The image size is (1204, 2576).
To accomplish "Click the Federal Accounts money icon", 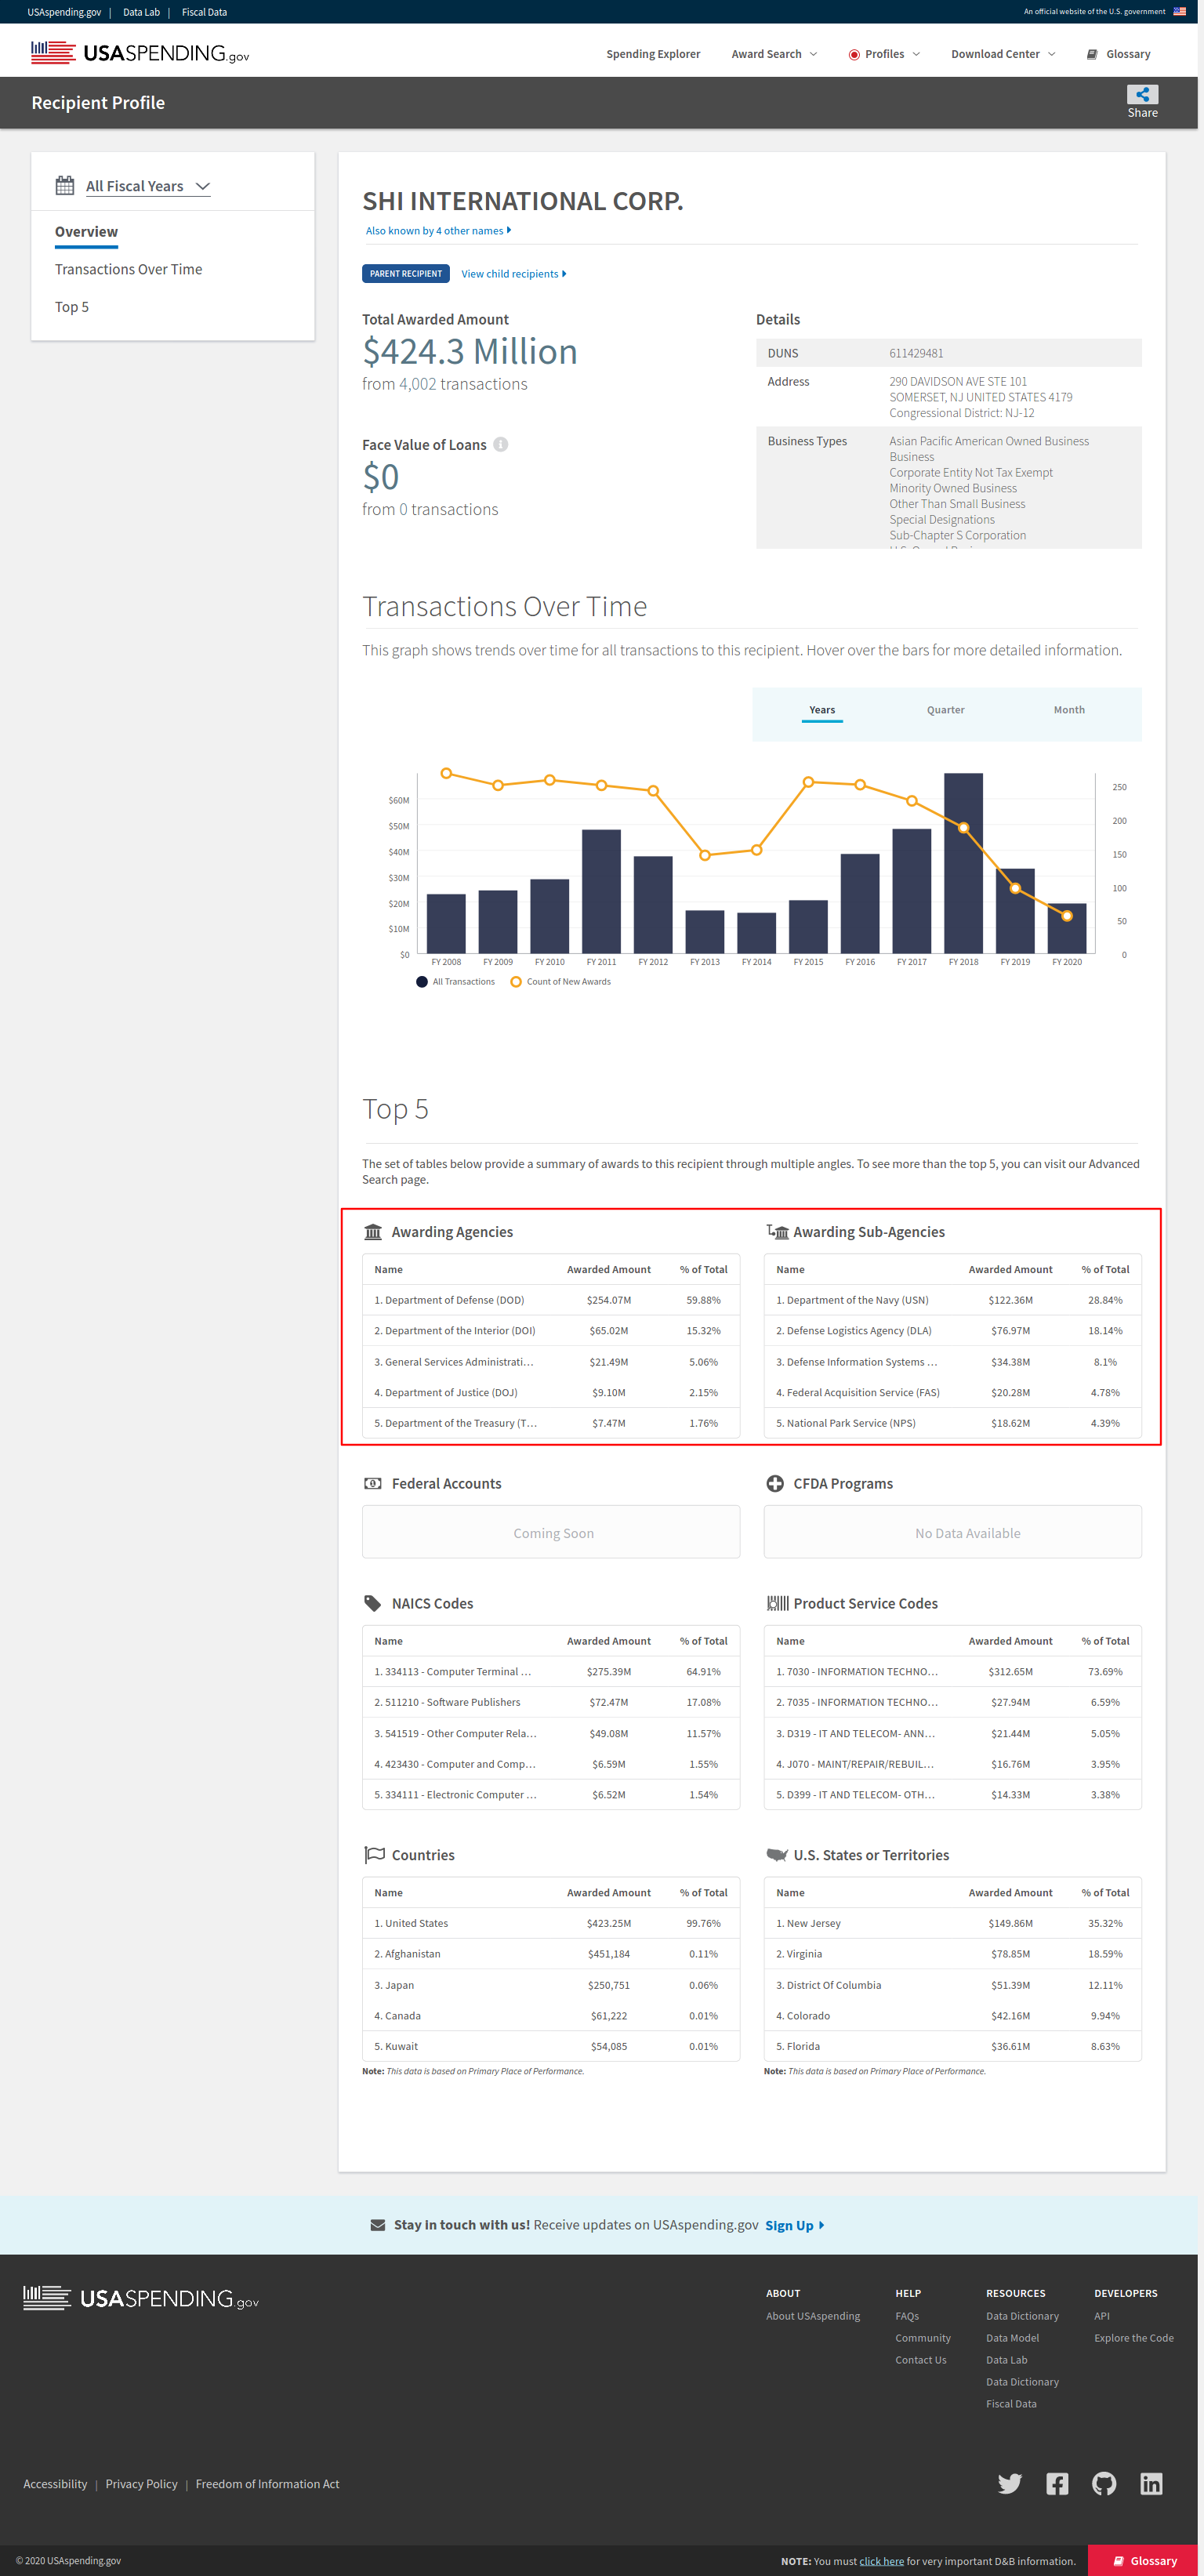I will pos(373,1483).
